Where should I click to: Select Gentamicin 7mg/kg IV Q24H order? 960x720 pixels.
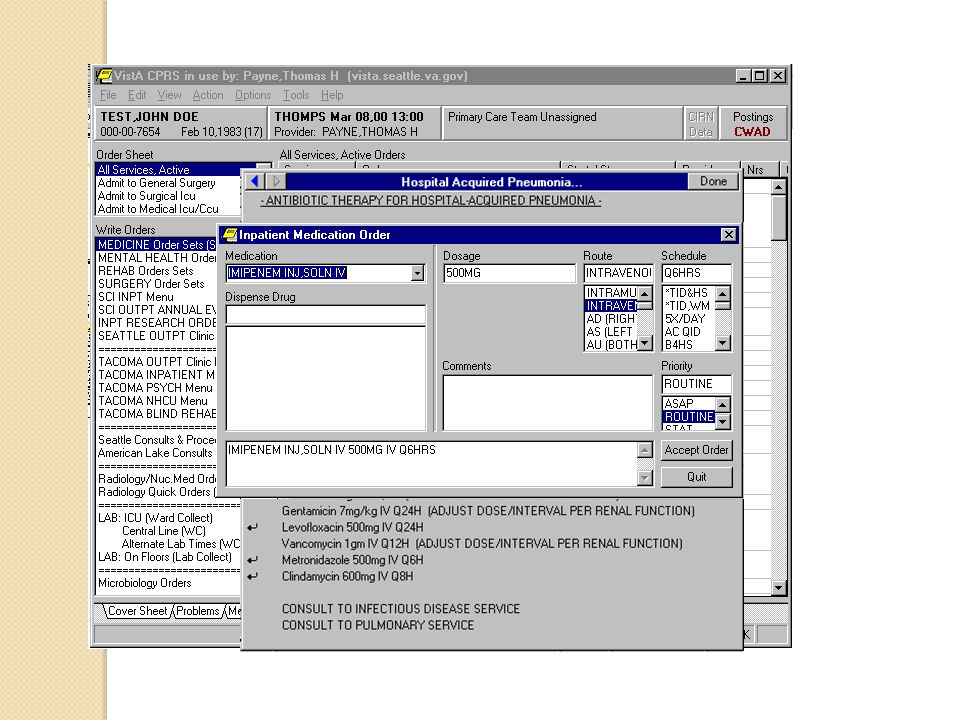488,511
